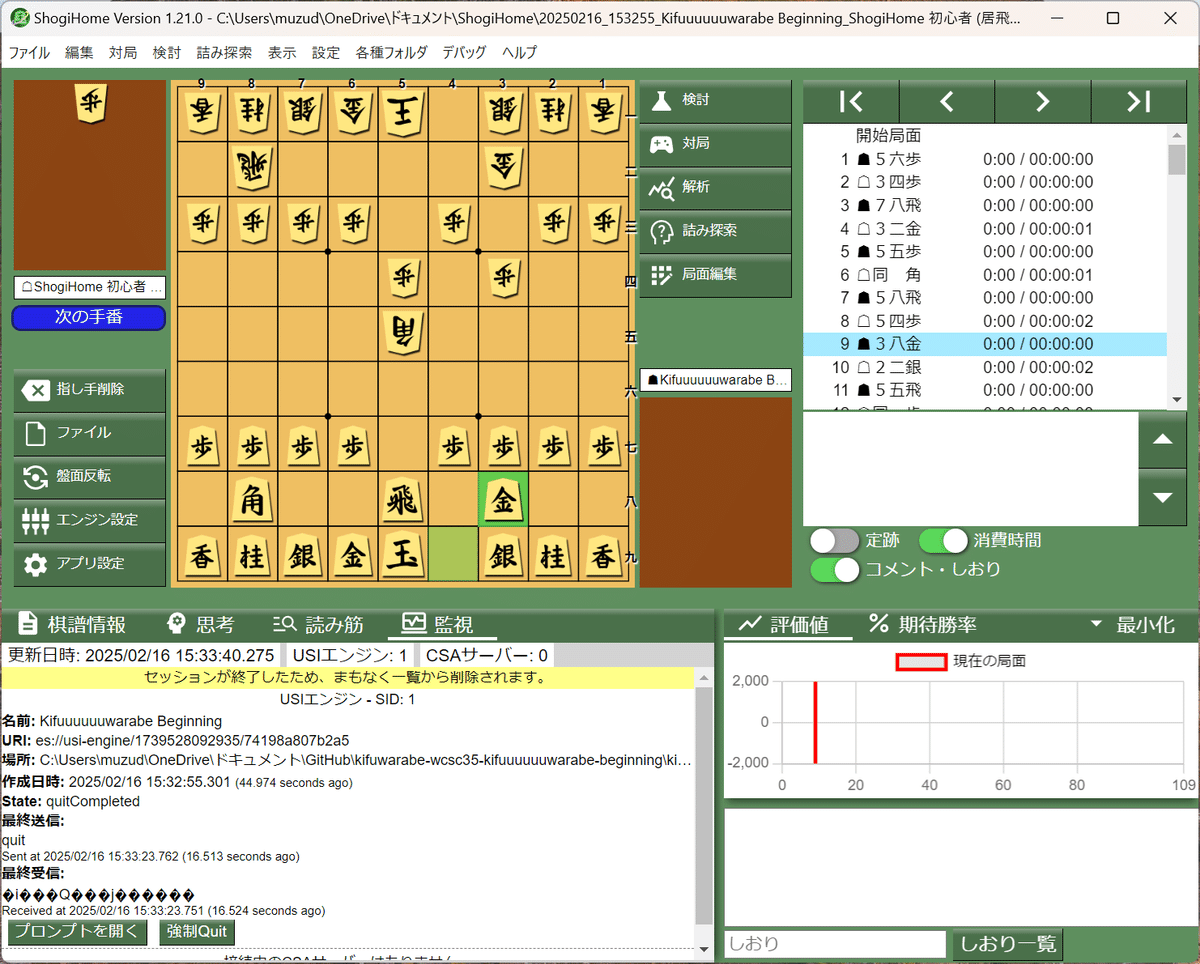Image resolution: width=1200 pixels, height=964 pixels.
Task: Select move 2 ☖３四歩
Action: pos(986,182)
